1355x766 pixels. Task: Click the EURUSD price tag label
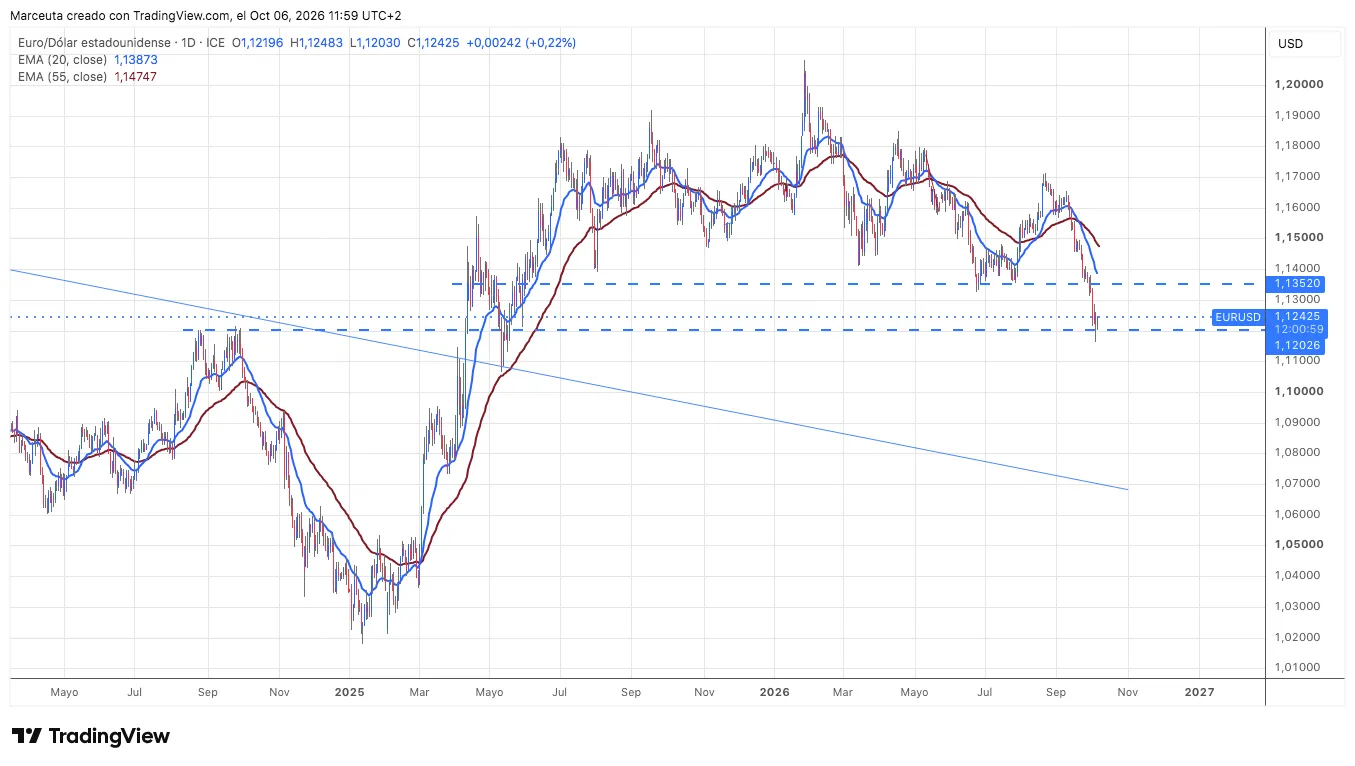[1237, 317]
